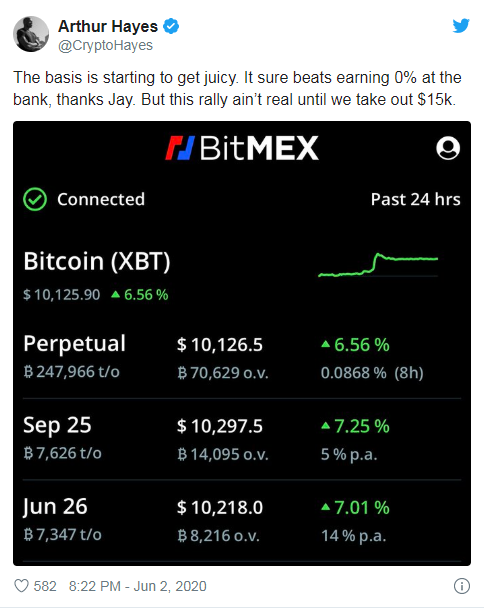Image resolution: width=484 pixels, height=608 pixels.
Task: Click the green Connected checkmark icon
Action: (35, 199)
